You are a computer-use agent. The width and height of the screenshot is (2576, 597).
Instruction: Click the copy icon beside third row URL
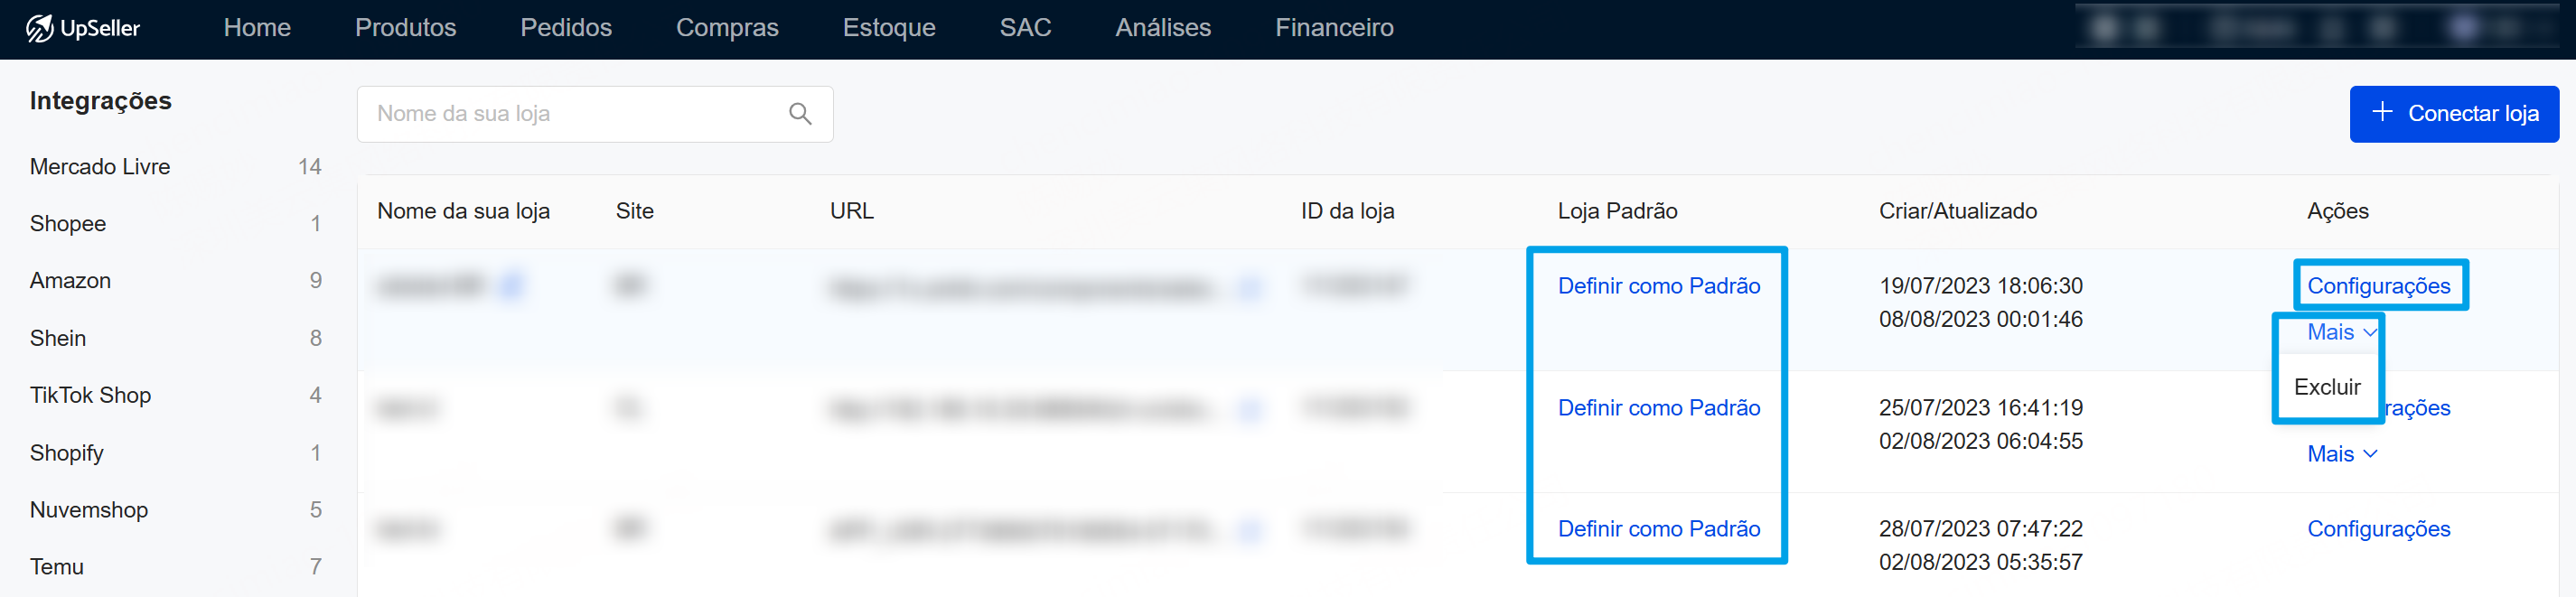(1249, 530)
